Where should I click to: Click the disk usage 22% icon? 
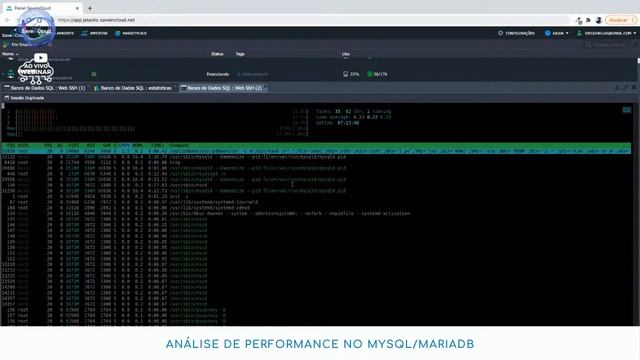pos(345,74)
